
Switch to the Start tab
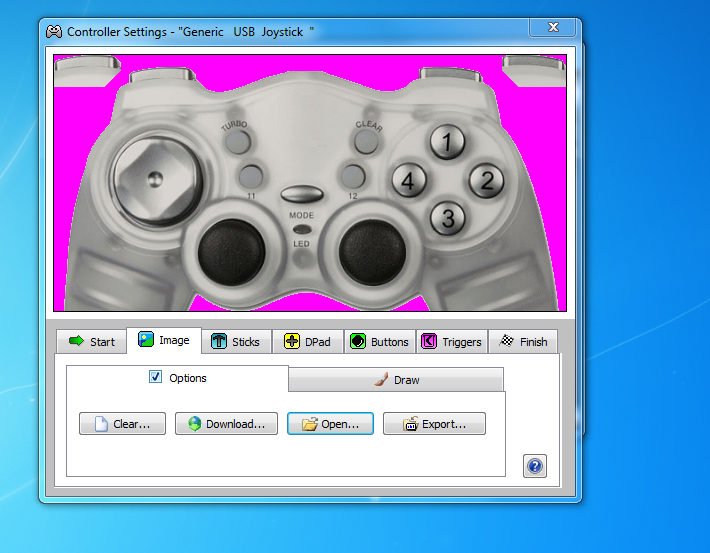point(91,341)
